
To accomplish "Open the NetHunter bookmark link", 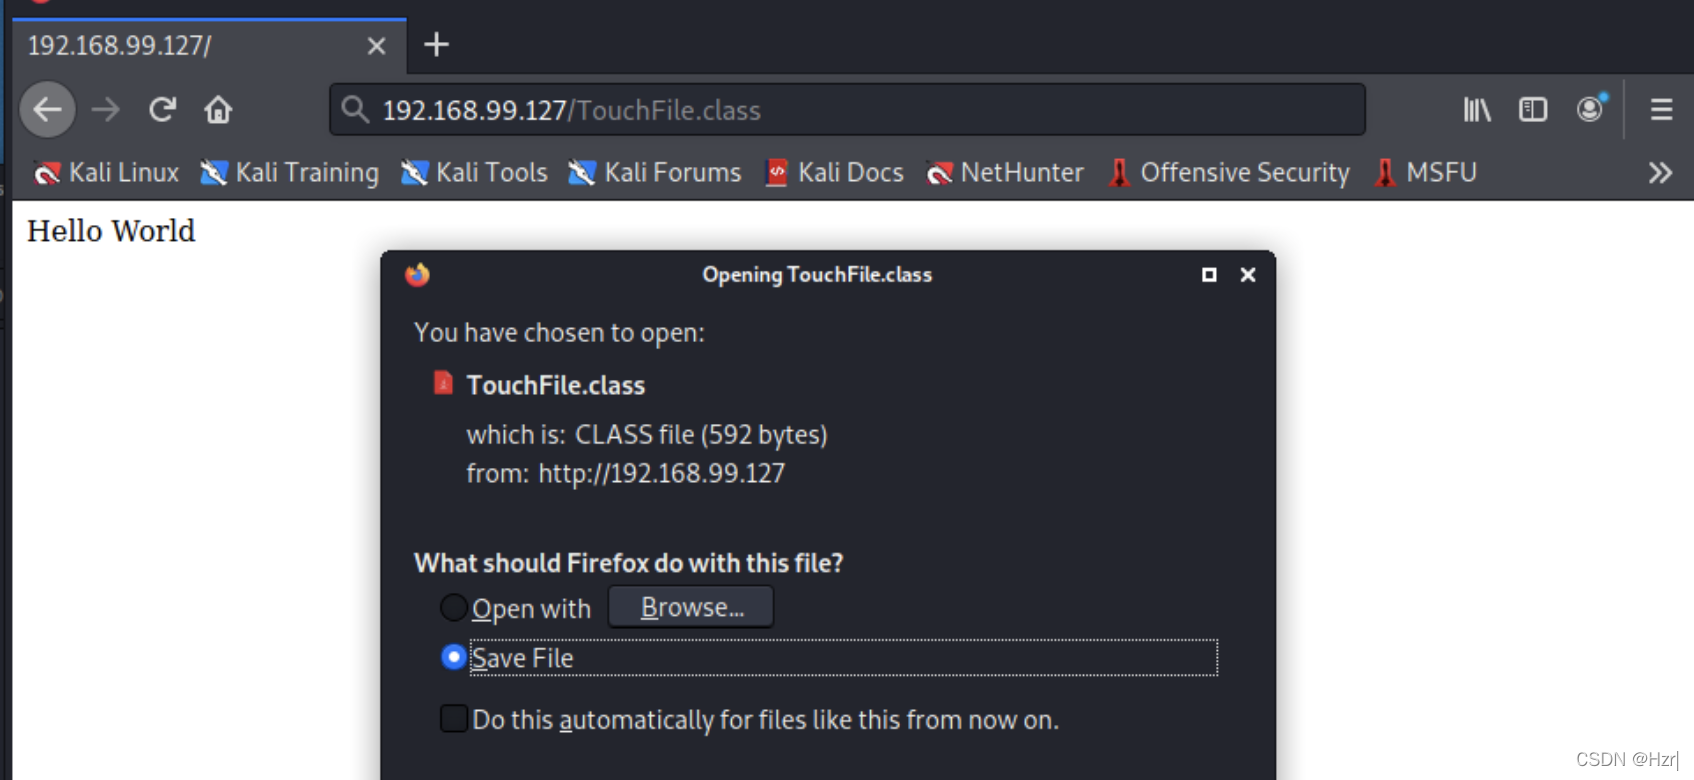I will coord(1005,173).
